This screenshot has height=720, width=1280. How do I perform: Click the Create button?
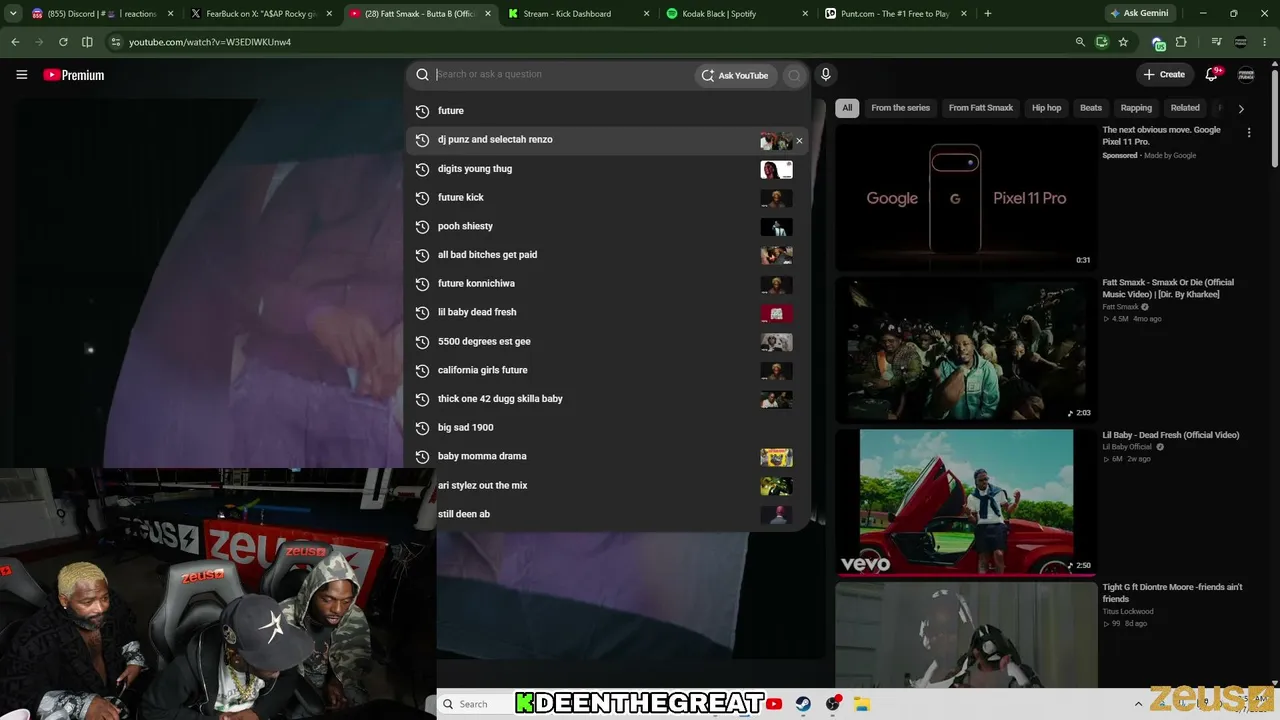coord(1164,74)
